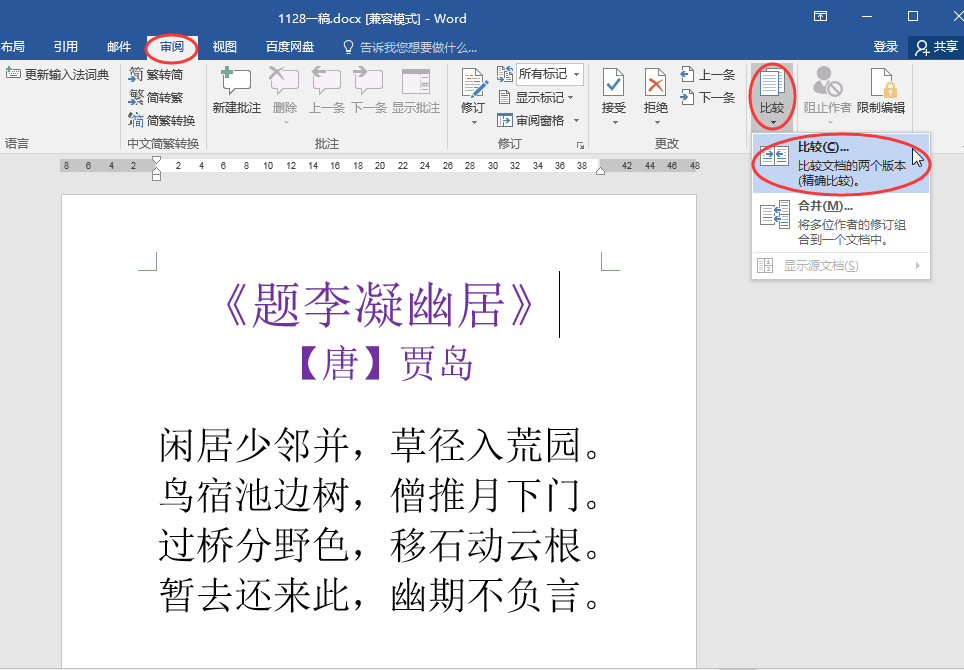Switch to the 视图 View tab
Viewport: 964px width, 670px height.
tap(224, 47)
